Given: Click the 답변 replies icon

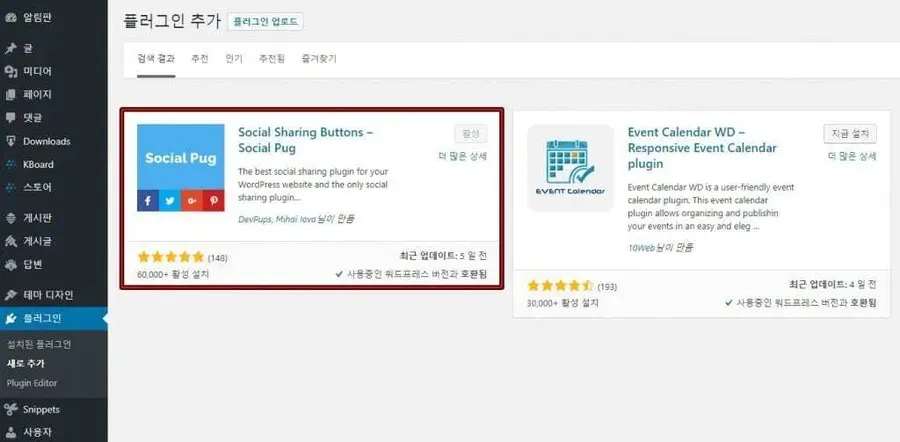Looking at the screenshot, I should [x=10, y=265].
